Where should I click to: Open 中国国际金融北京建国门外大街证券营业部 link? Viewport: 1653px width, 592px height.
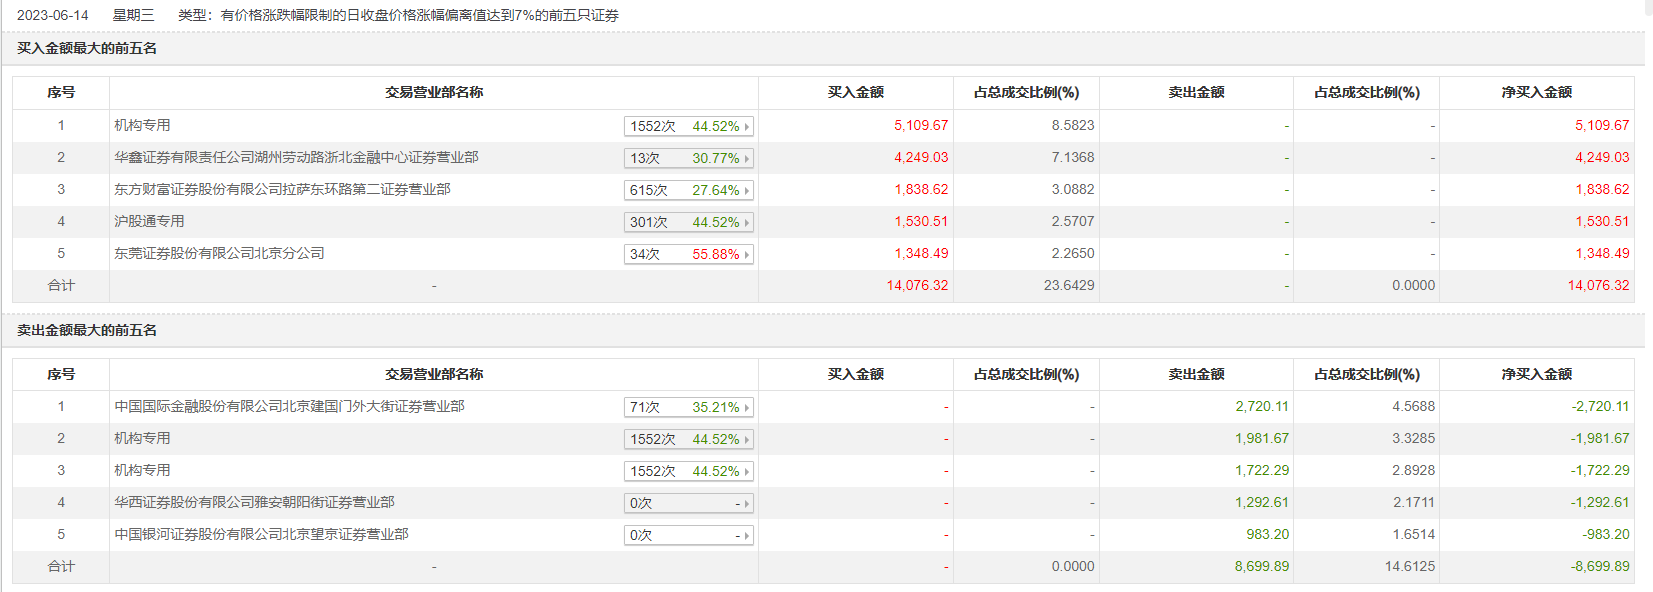[x=289, y=406]
